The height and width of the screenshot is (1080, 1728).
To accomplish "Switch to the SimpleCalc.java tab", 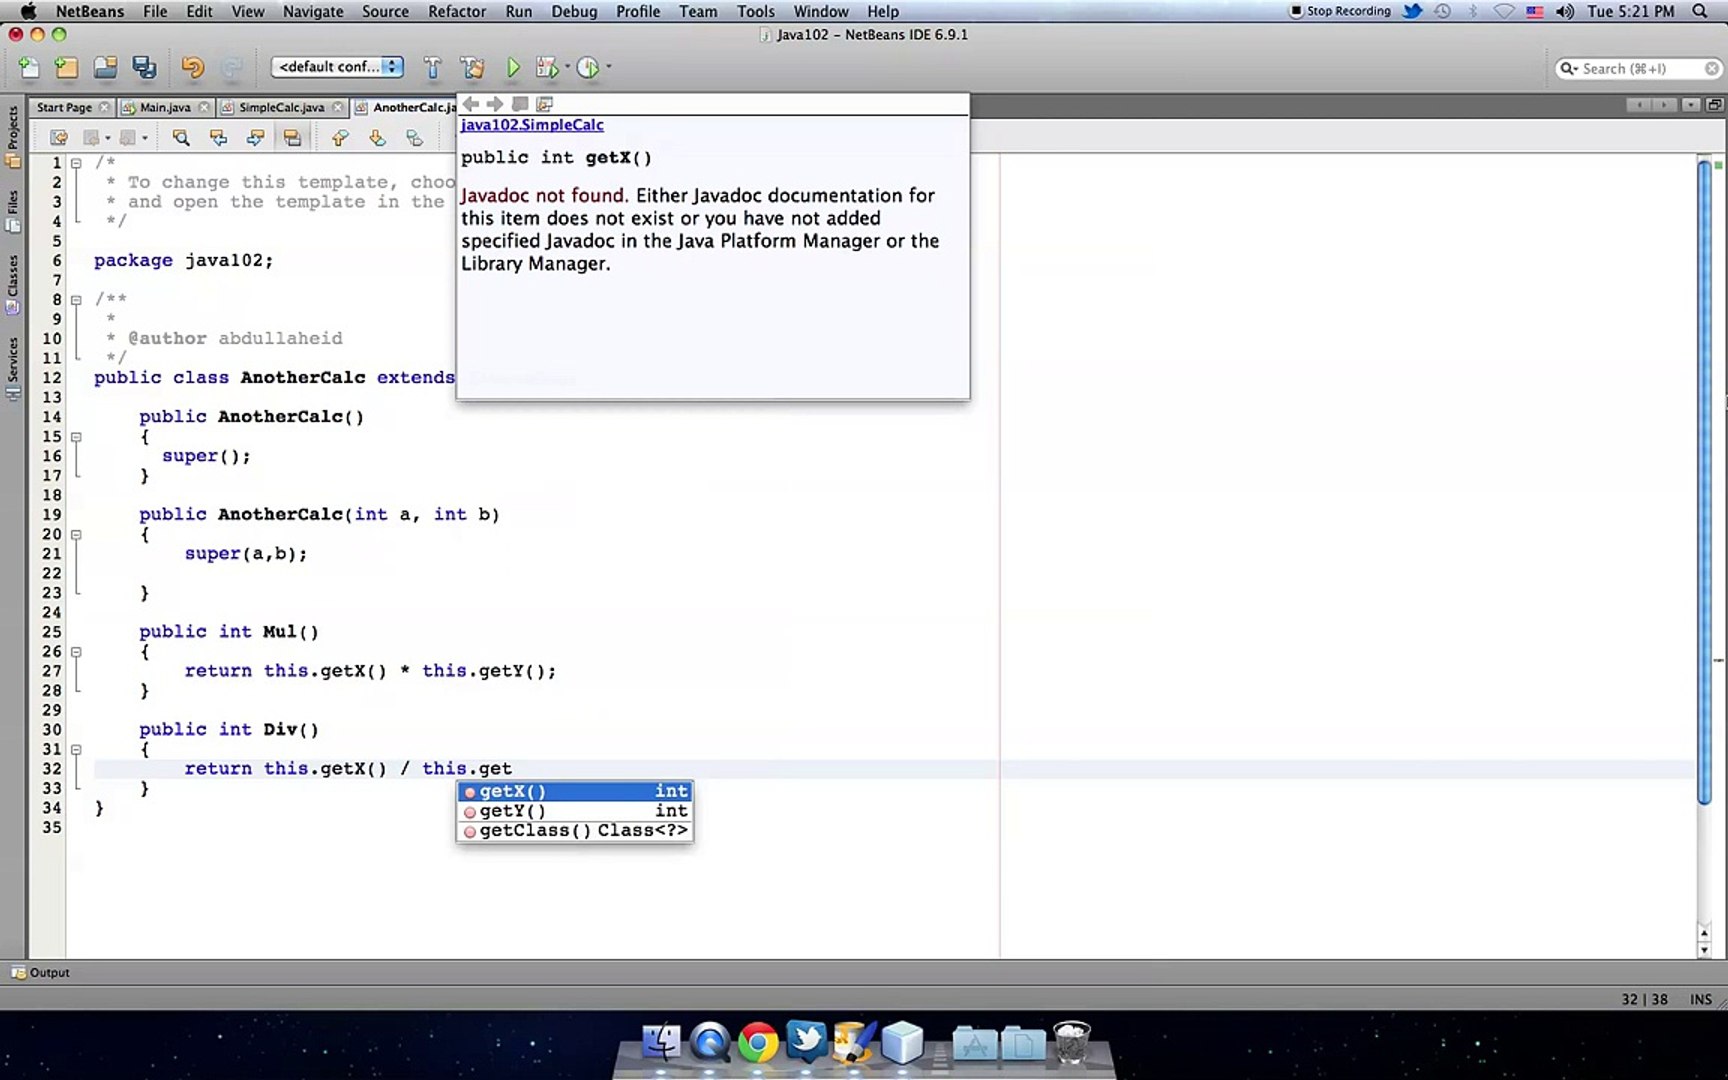I will 283,107.
